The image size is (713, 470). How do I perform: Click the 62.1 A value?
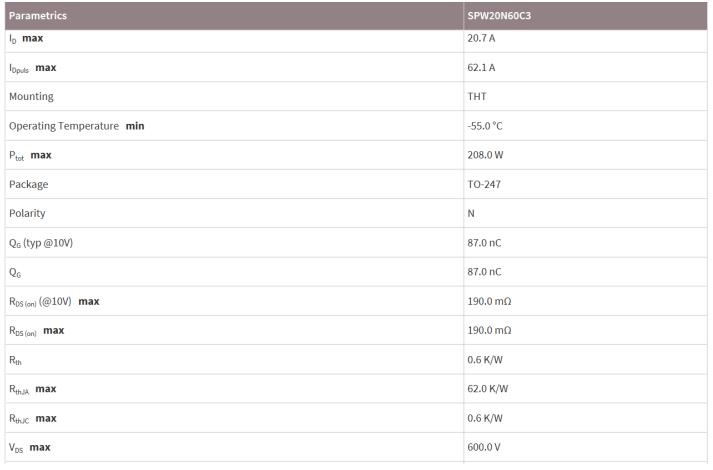pos(481,68)
